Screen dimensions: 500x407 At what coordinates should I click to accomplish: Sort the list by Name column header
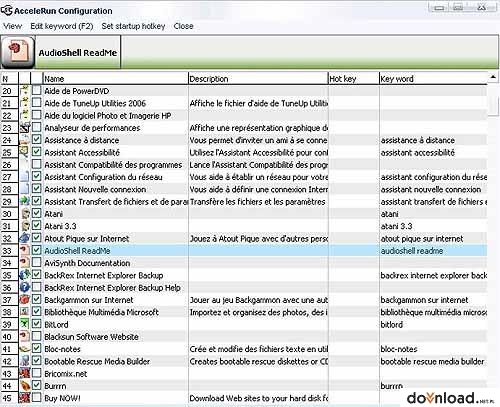pyautogui.click(x=116, y=79)
